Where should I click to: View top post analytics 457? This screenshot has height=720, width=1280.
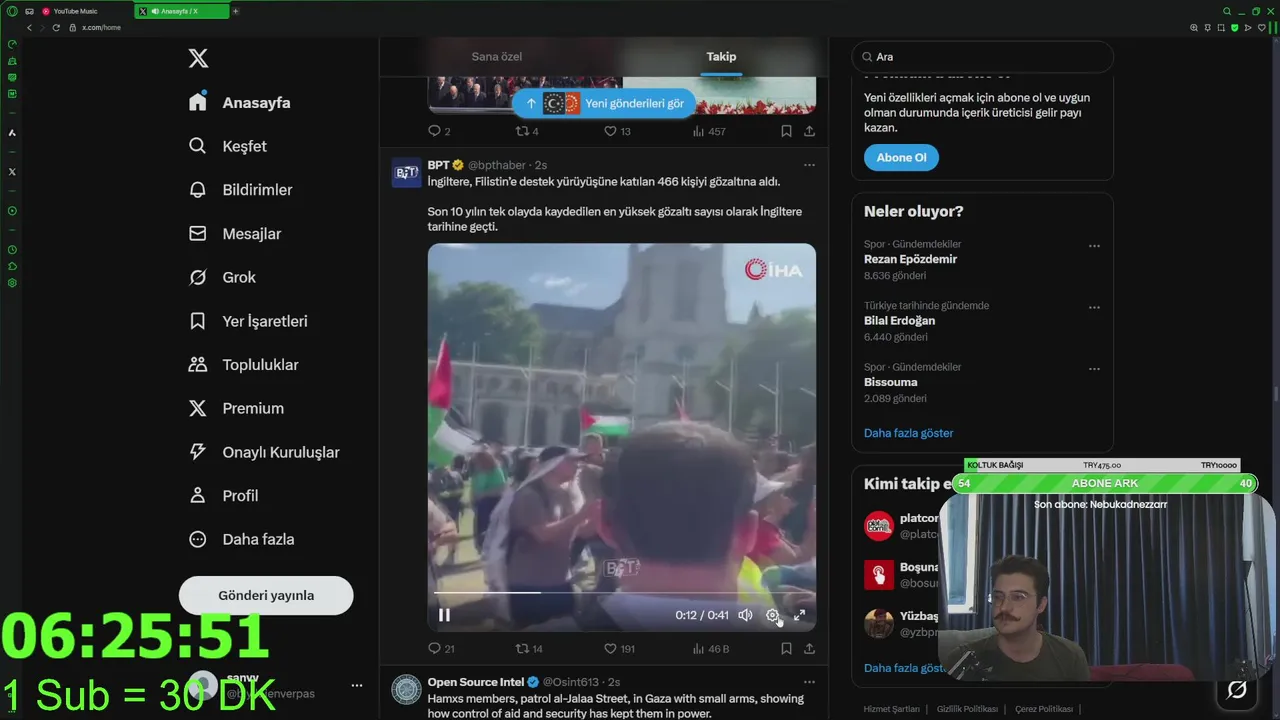[x=710, y=131]
